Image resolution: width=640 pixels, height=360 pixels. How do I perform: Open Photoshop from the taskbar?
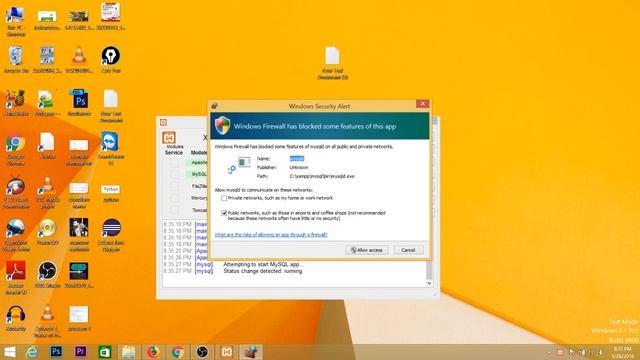(x=56, y=352)
